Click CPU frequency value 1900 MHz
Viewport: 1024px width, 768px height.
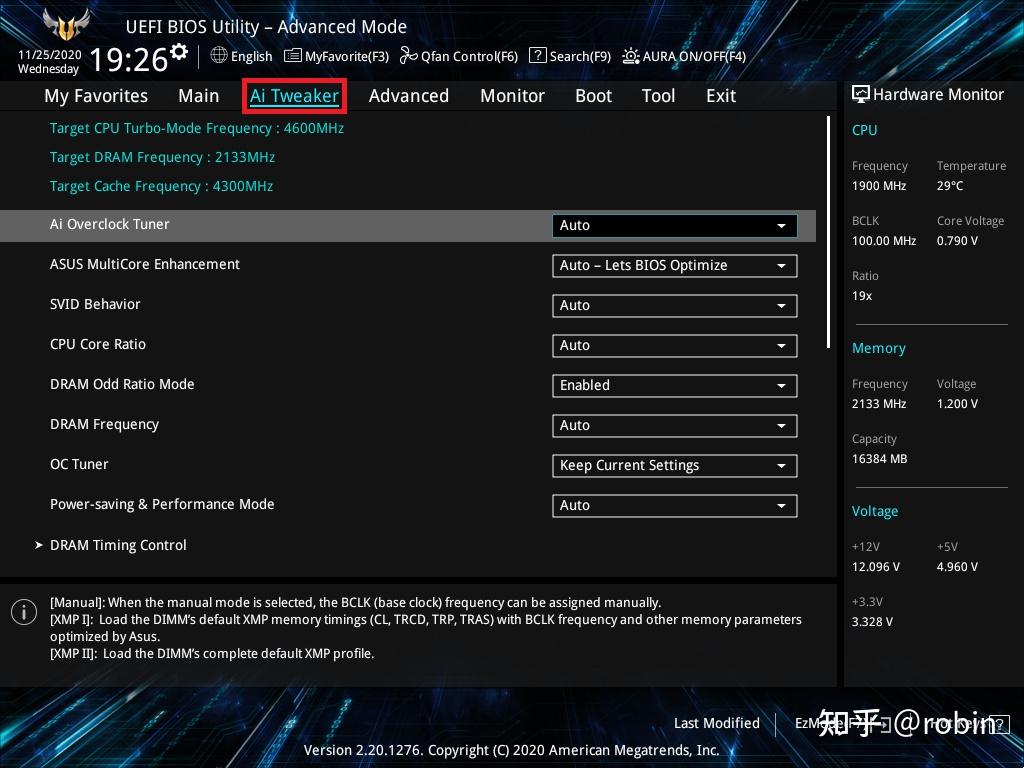pyautogui.click(x=879, y=186)
